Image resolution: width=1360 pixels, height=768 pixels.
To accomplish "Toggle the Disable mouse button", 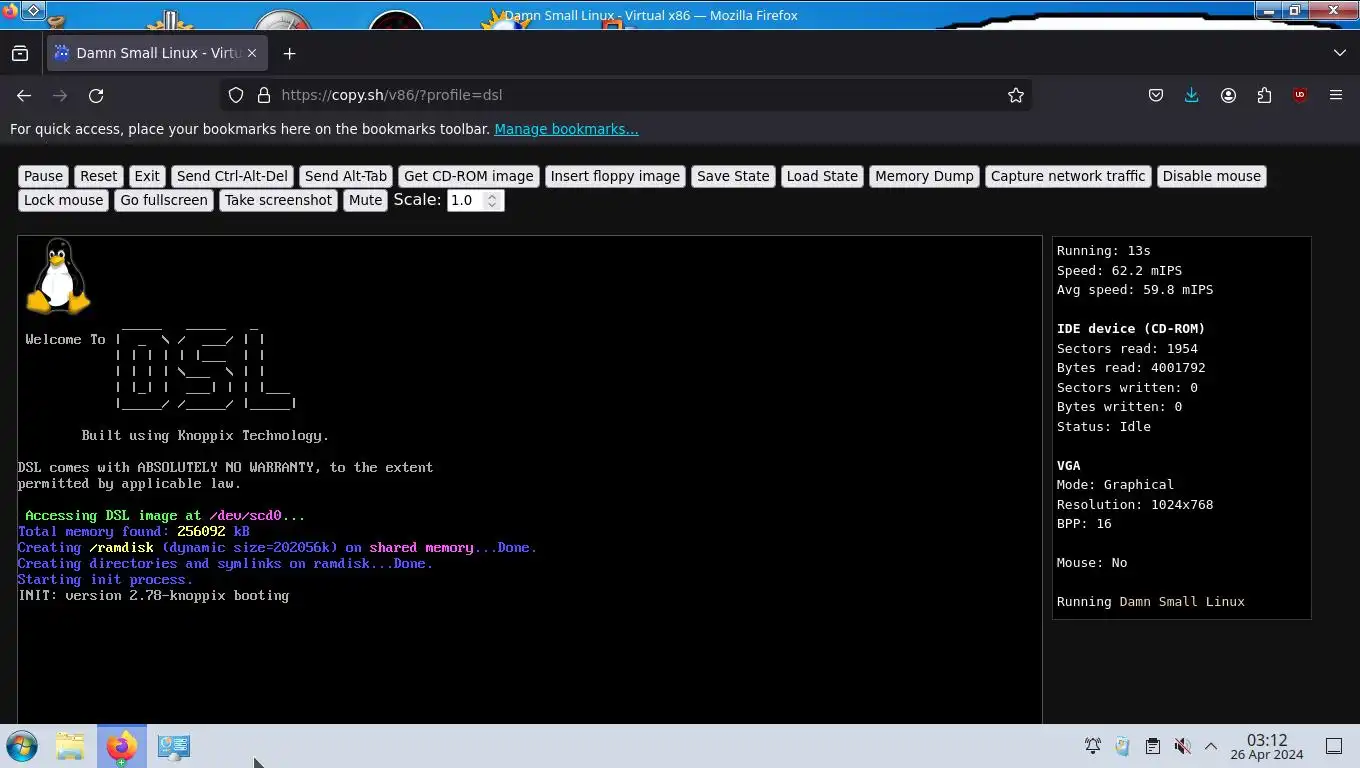I will click(x=1212, y=176).
